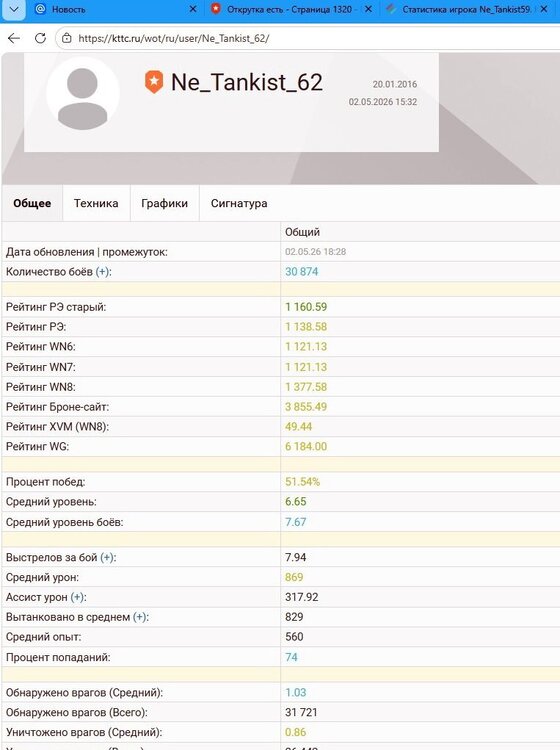Reload the page with refresh icon
The height and width of the screenshot is (750, 560).
pos(40,38)
